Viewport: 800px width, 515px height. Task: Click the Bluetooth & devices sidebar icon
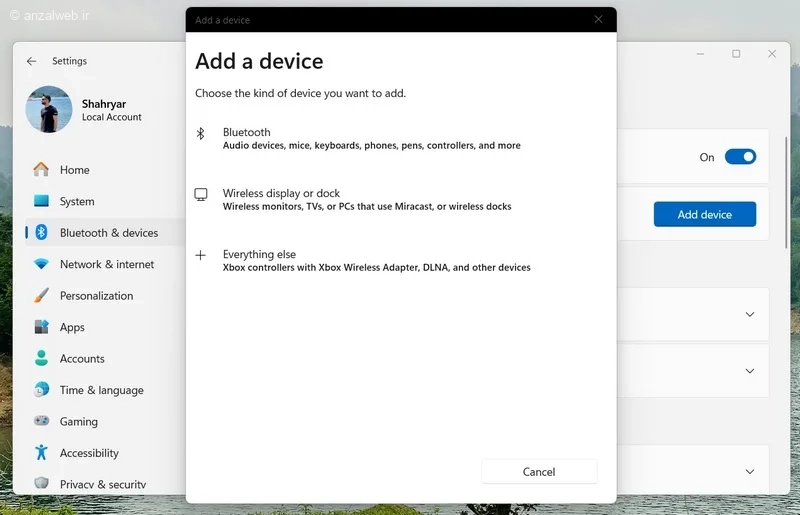click(x=41, y=232)
